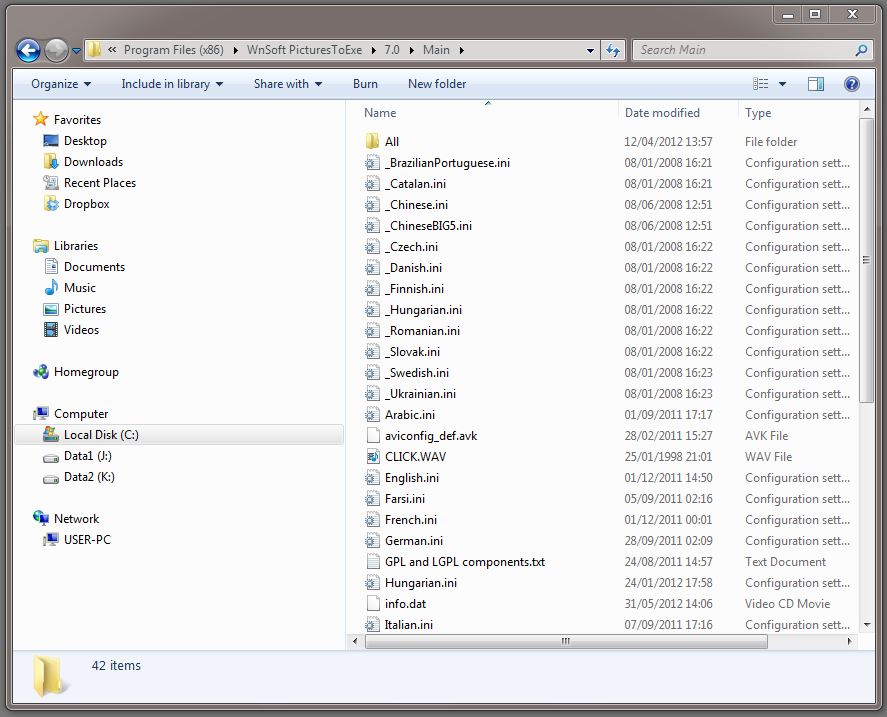
Task: Open the Music library
Action: coord(80,287)
